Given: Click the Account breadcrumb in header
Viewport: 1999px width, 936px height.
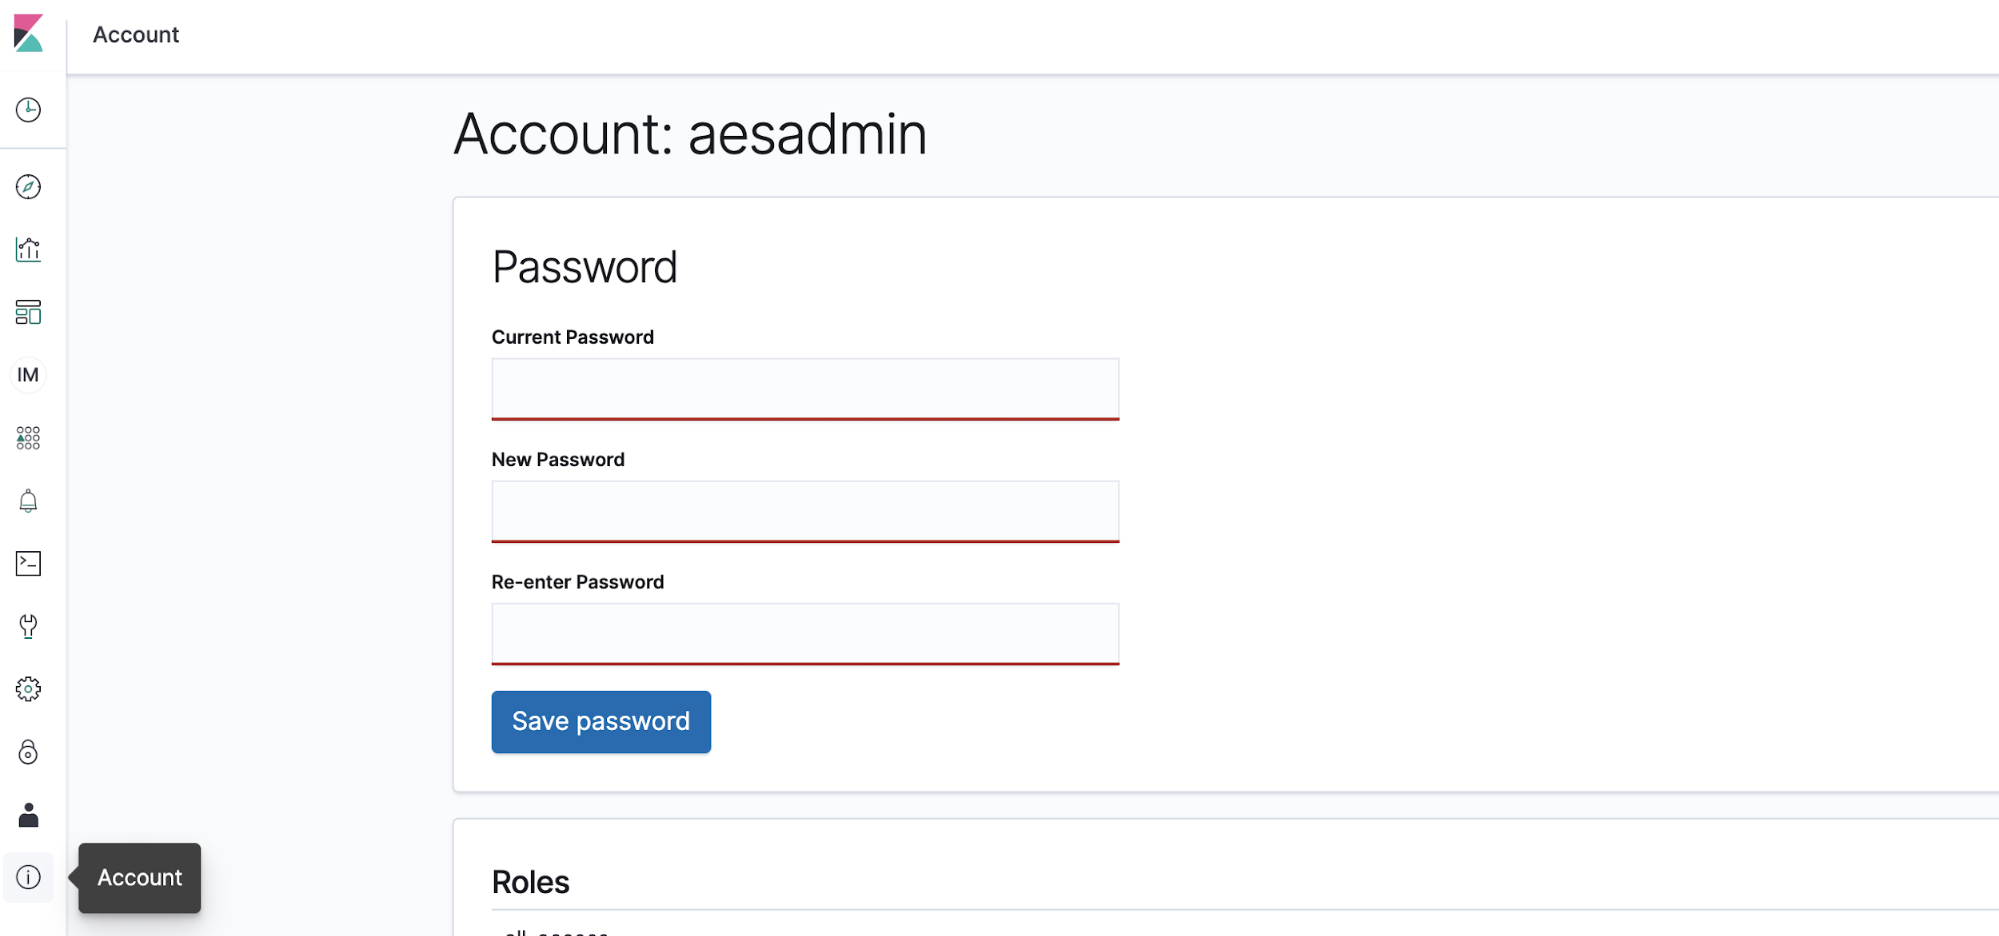Looking at the screenshot, I should tap(136, 35).
